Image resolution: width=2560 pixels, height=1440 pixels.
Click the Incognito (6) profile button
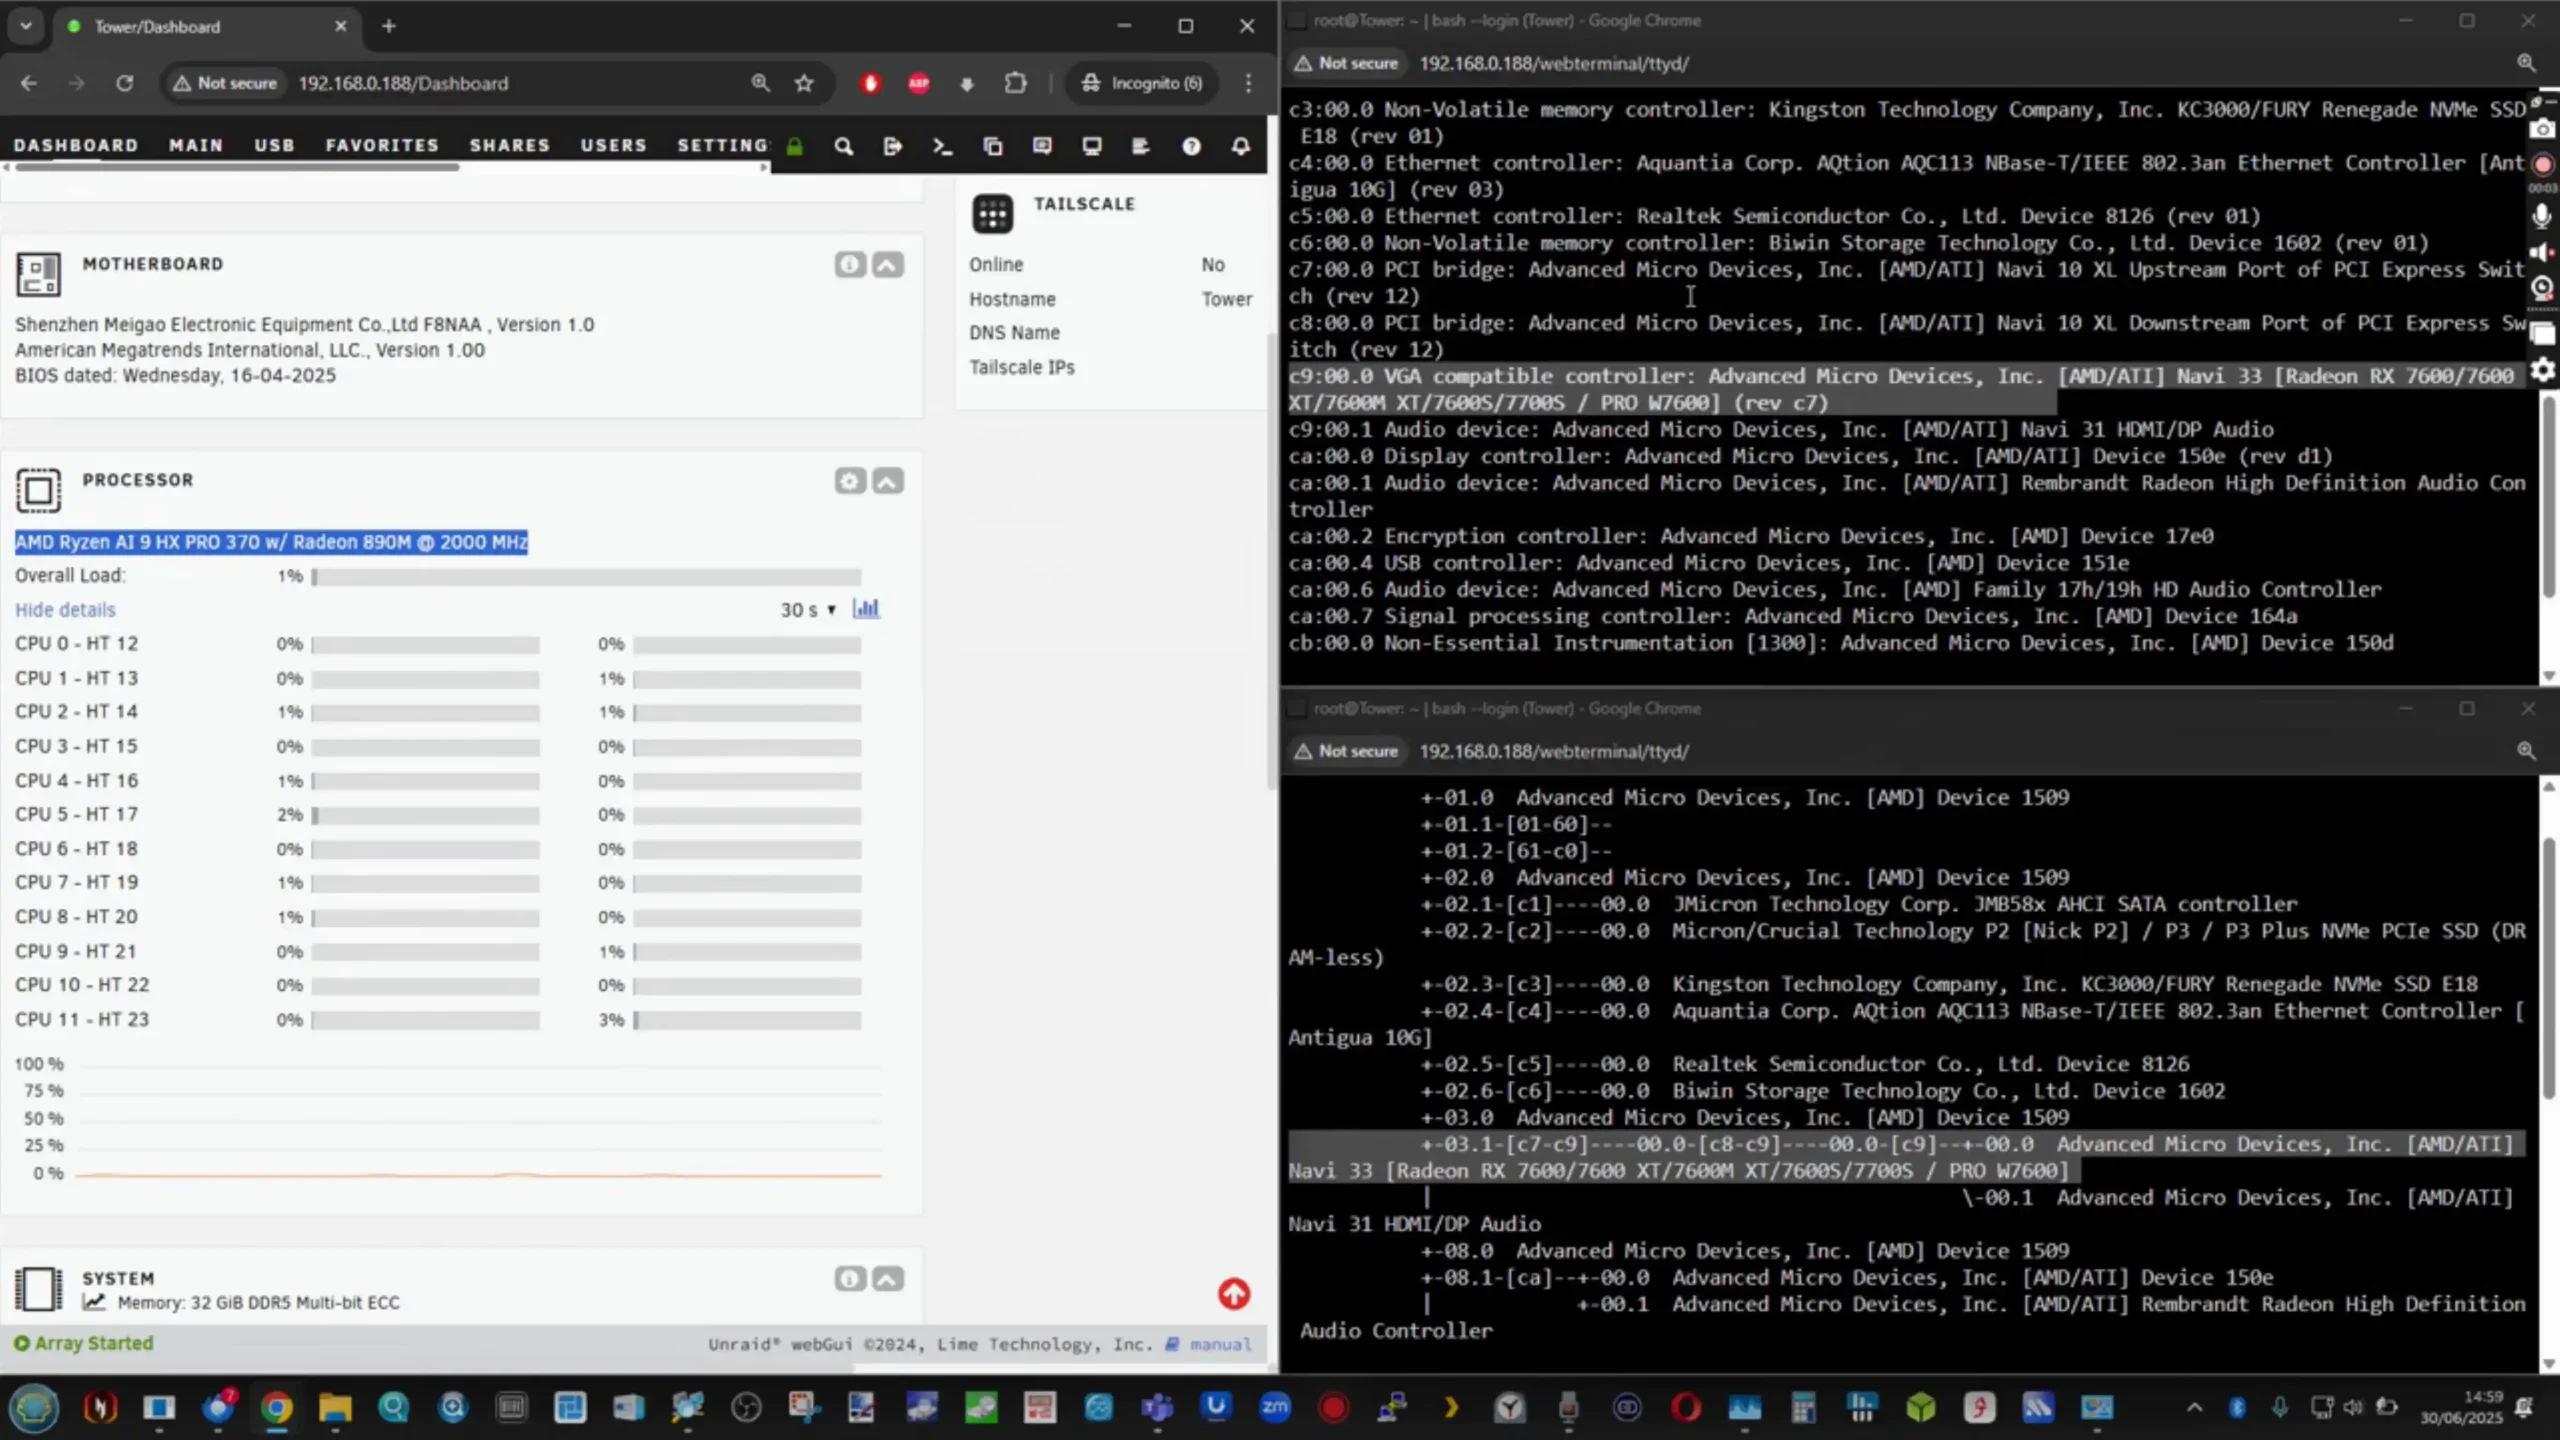click(x=1142, y=83)
